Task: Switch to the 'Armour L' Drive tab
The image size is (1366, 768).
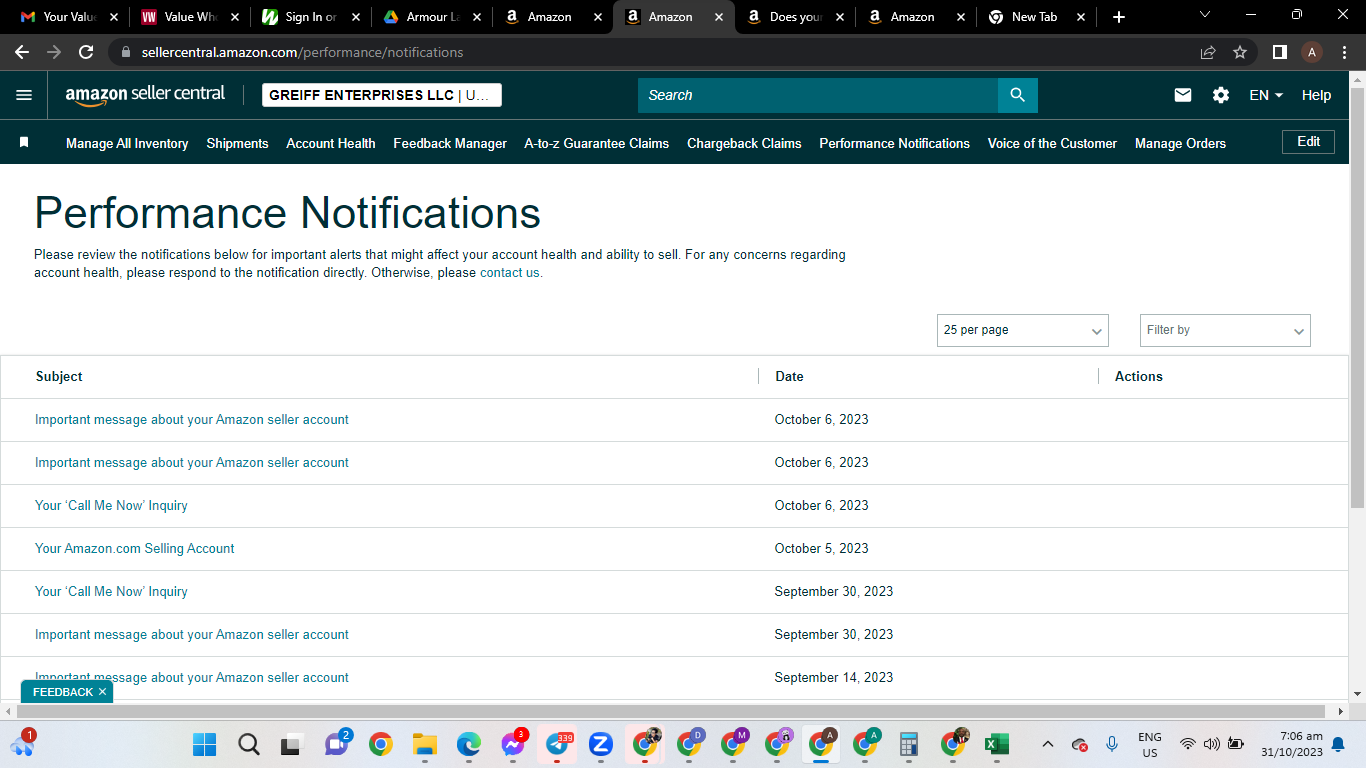Action: (x=430, y=17)
